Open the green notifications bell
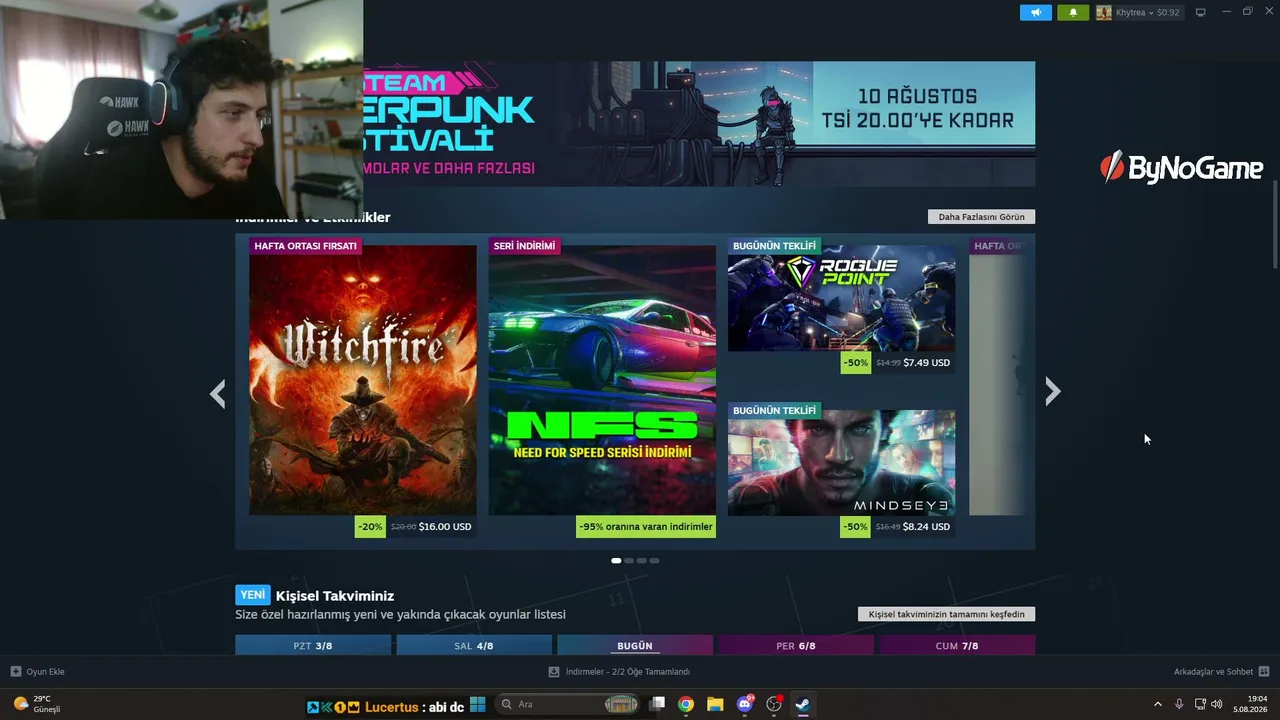1280x720 pixels. (1073, 13)
